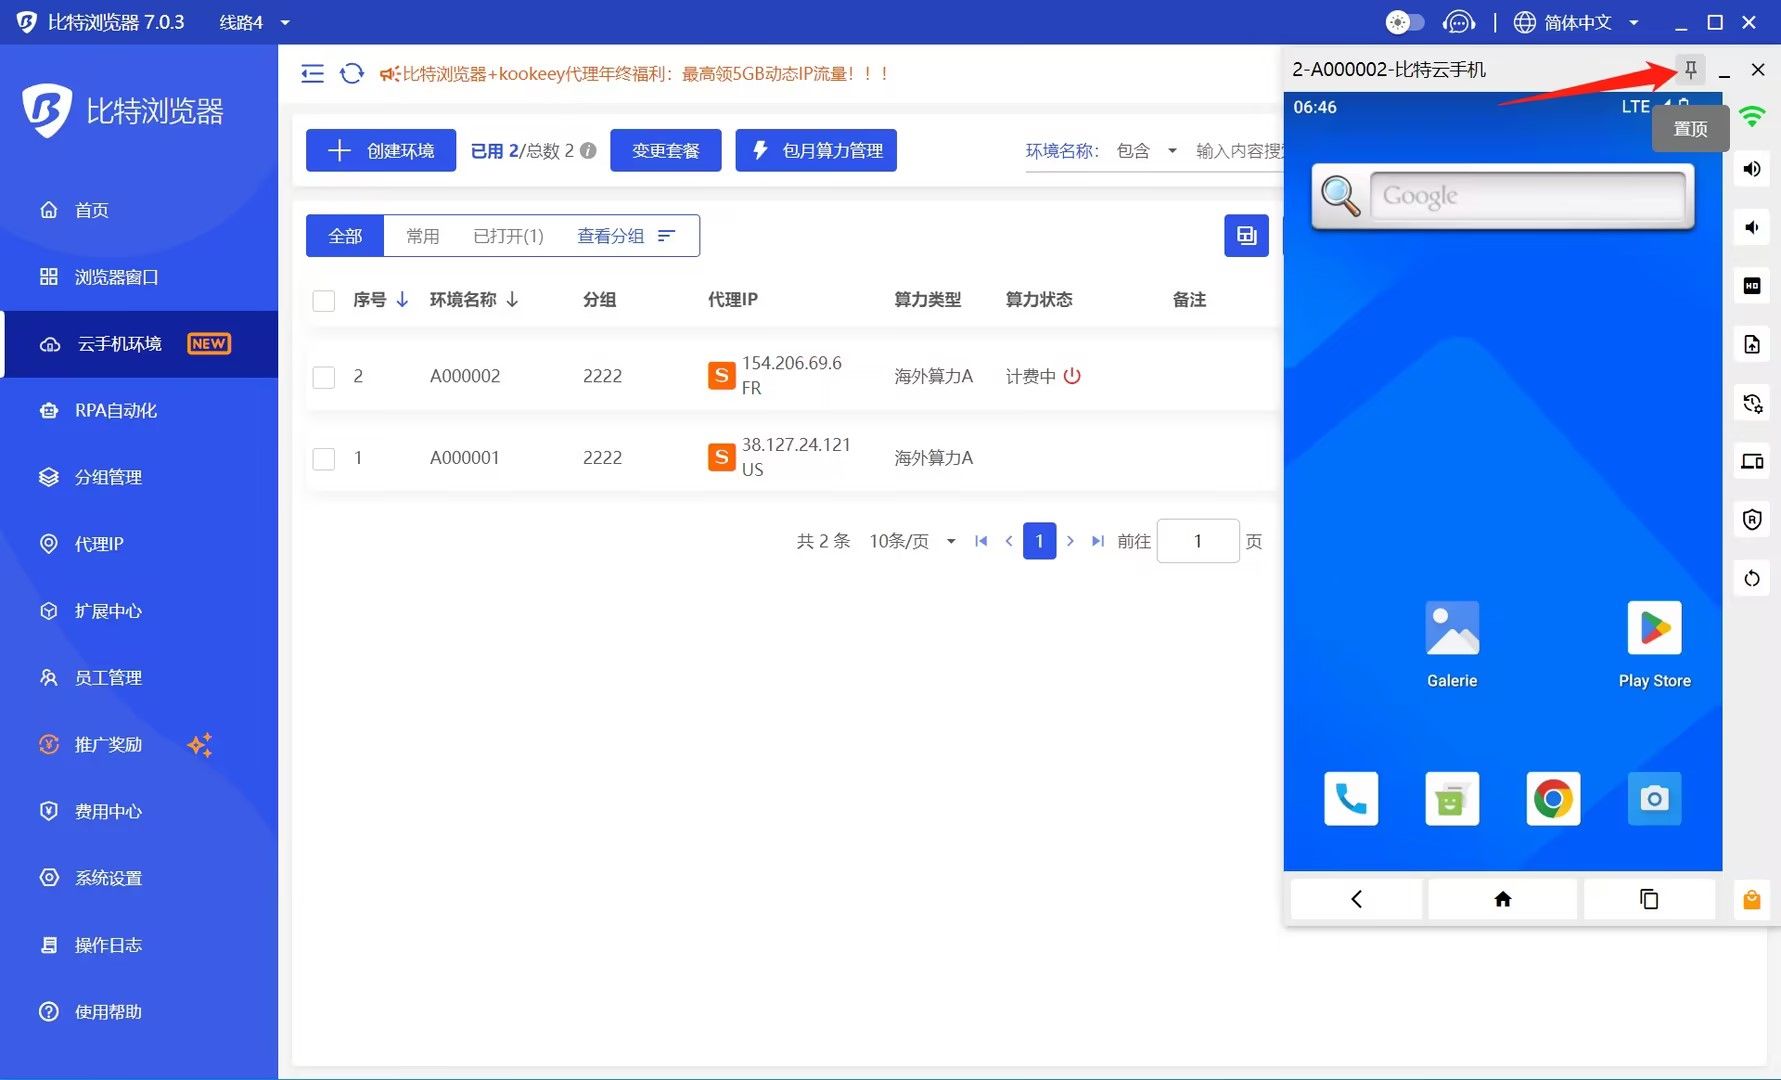Image resolution: width=1781 pixels, height=1080 pixels.
Task: Open the clock-gear settings icon in phone sidebar
Action: [x=1752, y=403]
